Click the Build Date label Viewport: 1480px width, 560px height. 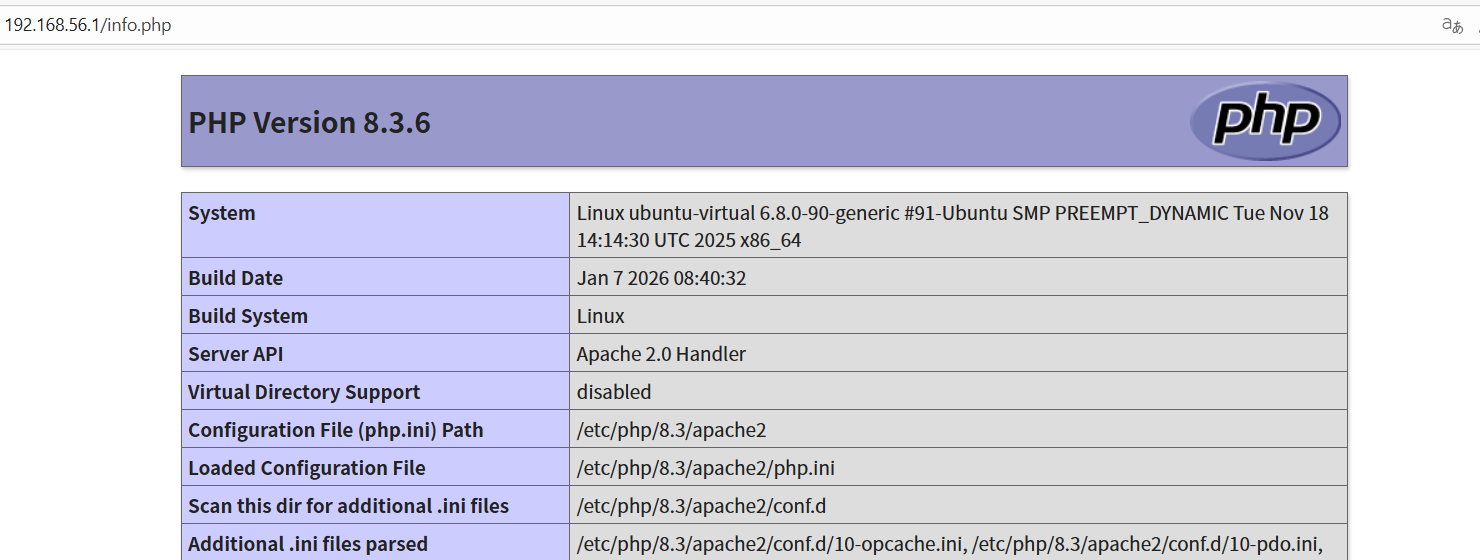coord(235,278)
